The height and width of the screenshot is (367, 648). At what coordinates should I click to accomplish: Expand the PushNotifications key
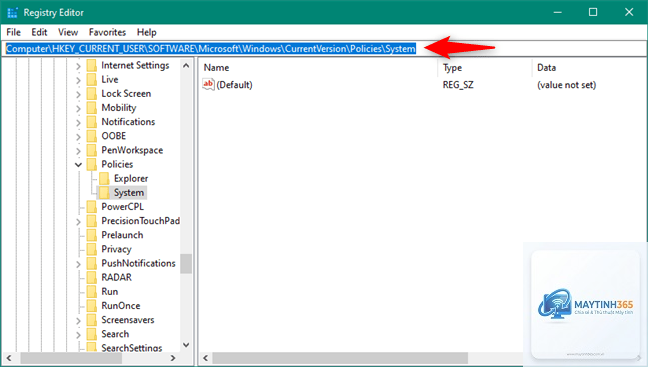coord(78,264)
